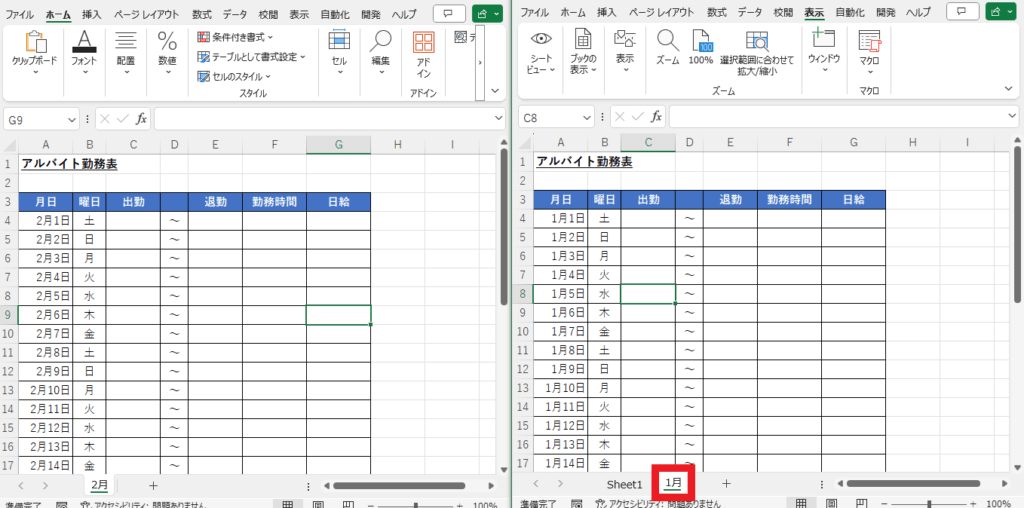Screen dimensions: 1024x508
Task: Add new sheet in right window
Action: click(x=726, y=483)
